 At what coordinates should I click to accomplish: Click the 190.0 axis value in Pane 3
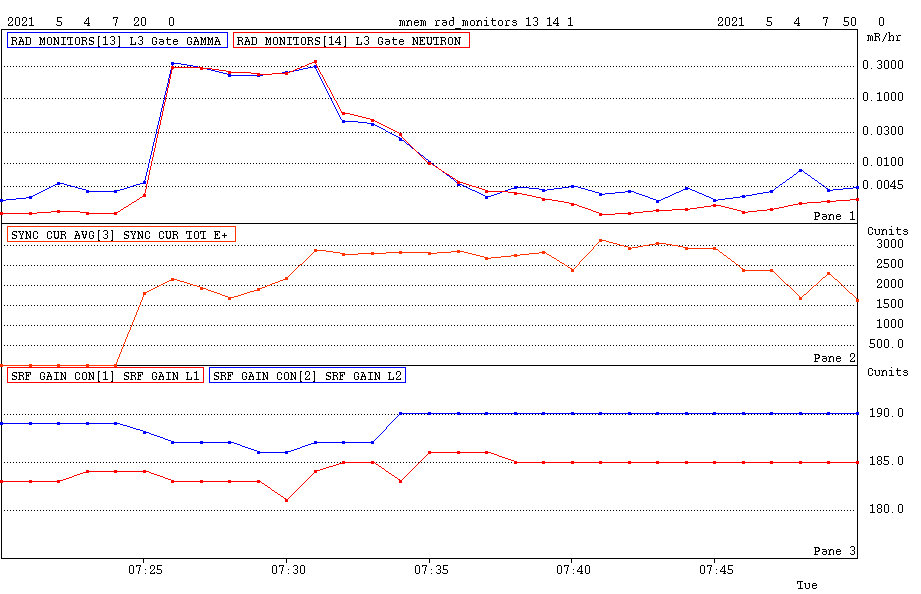[886, 413]
